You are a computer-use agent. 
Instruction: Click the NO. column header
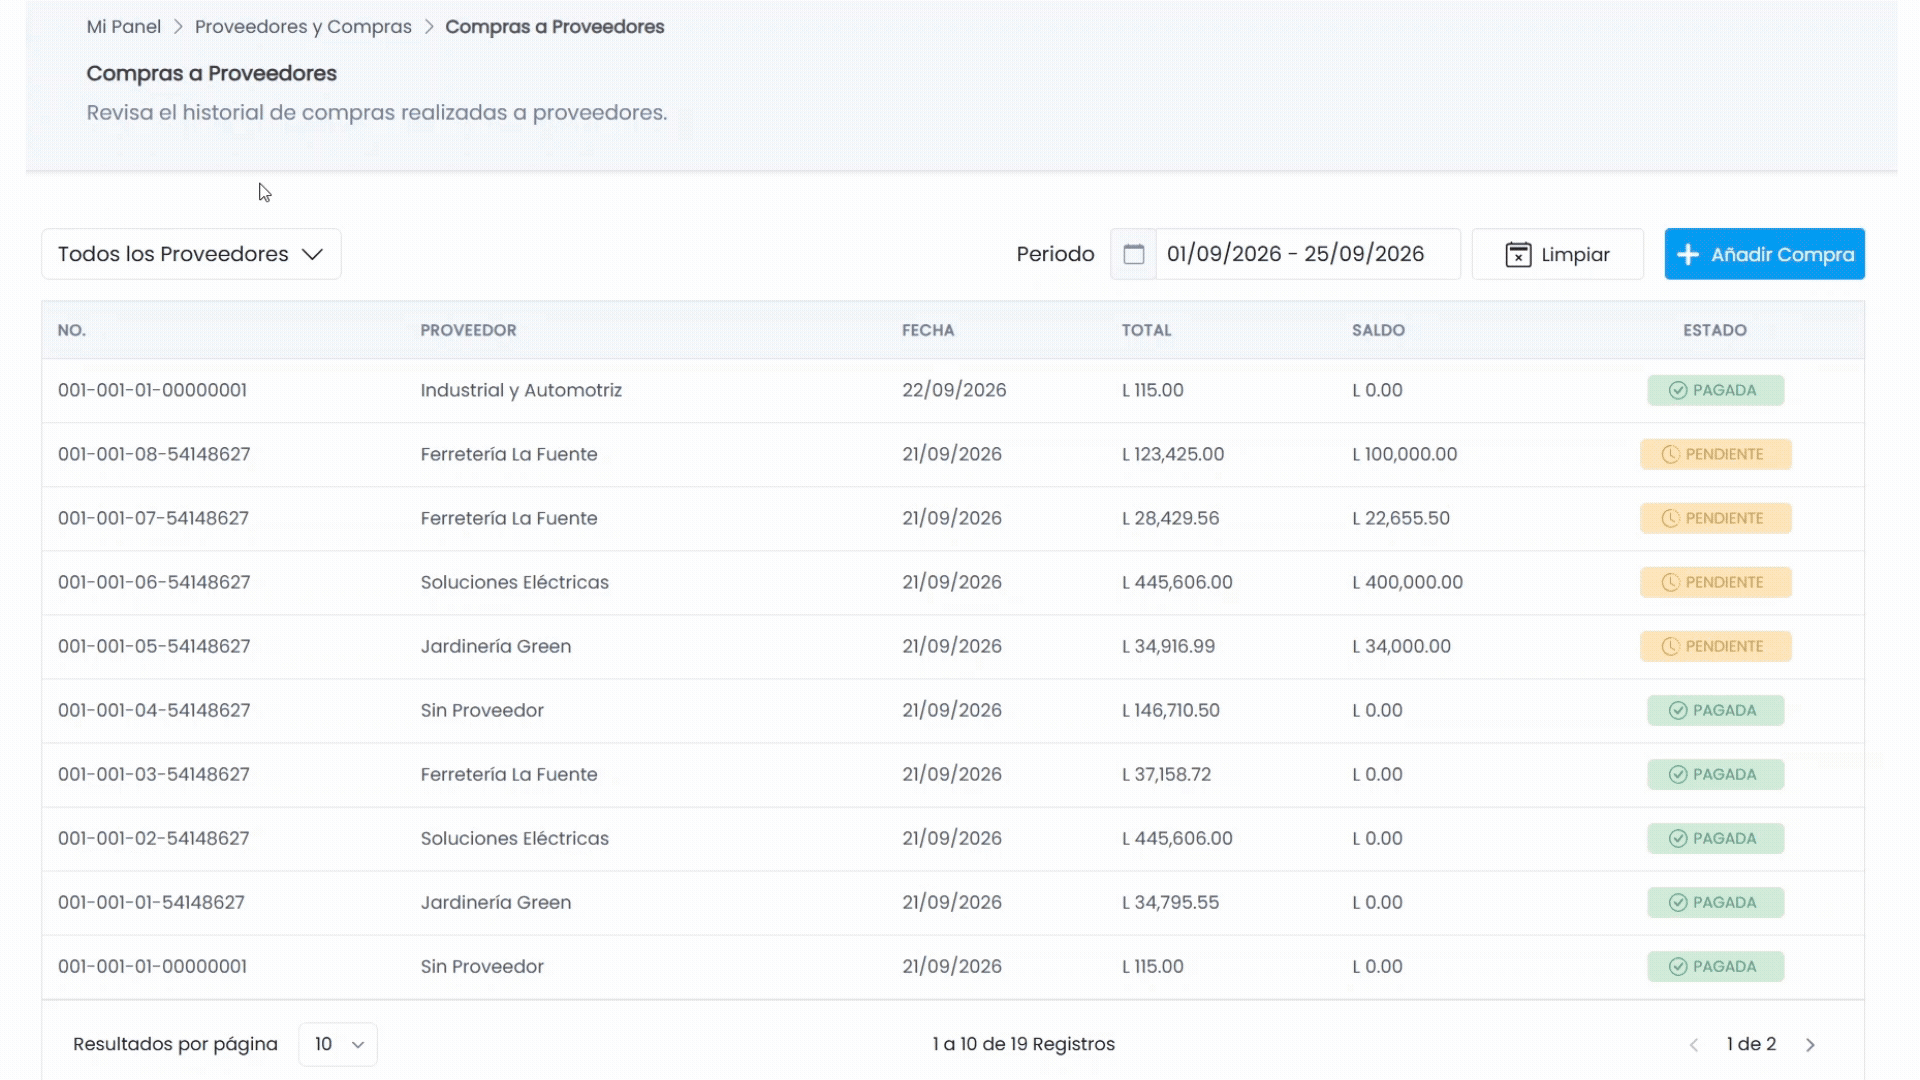point(72,330)
